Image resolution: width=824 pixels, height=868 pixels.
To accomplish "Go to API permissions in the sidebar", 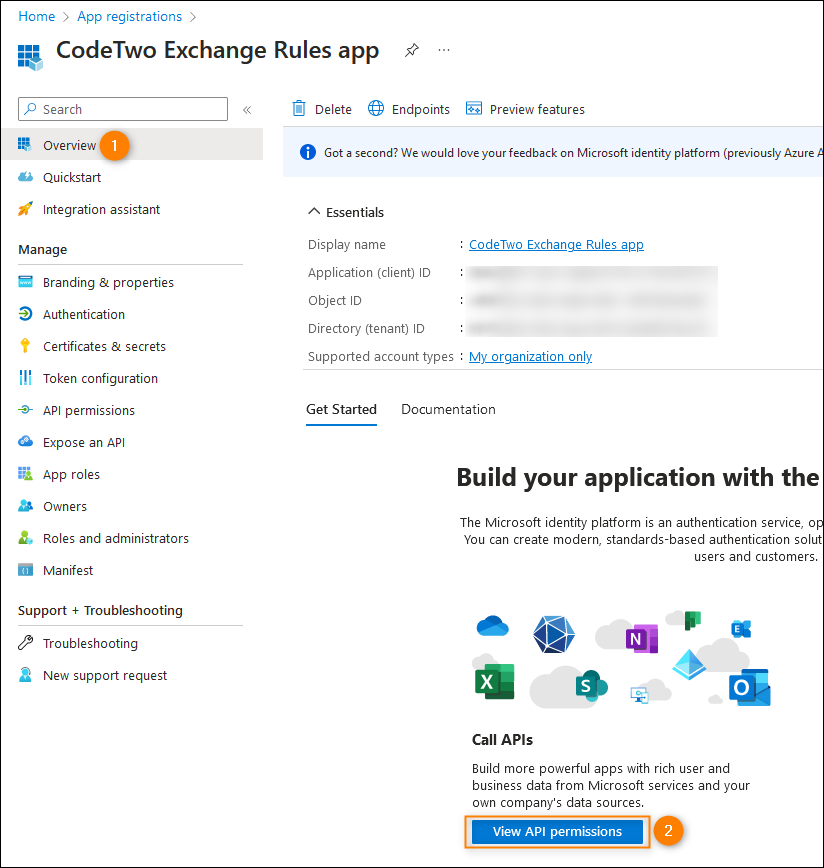I will [x=89, y=411].
